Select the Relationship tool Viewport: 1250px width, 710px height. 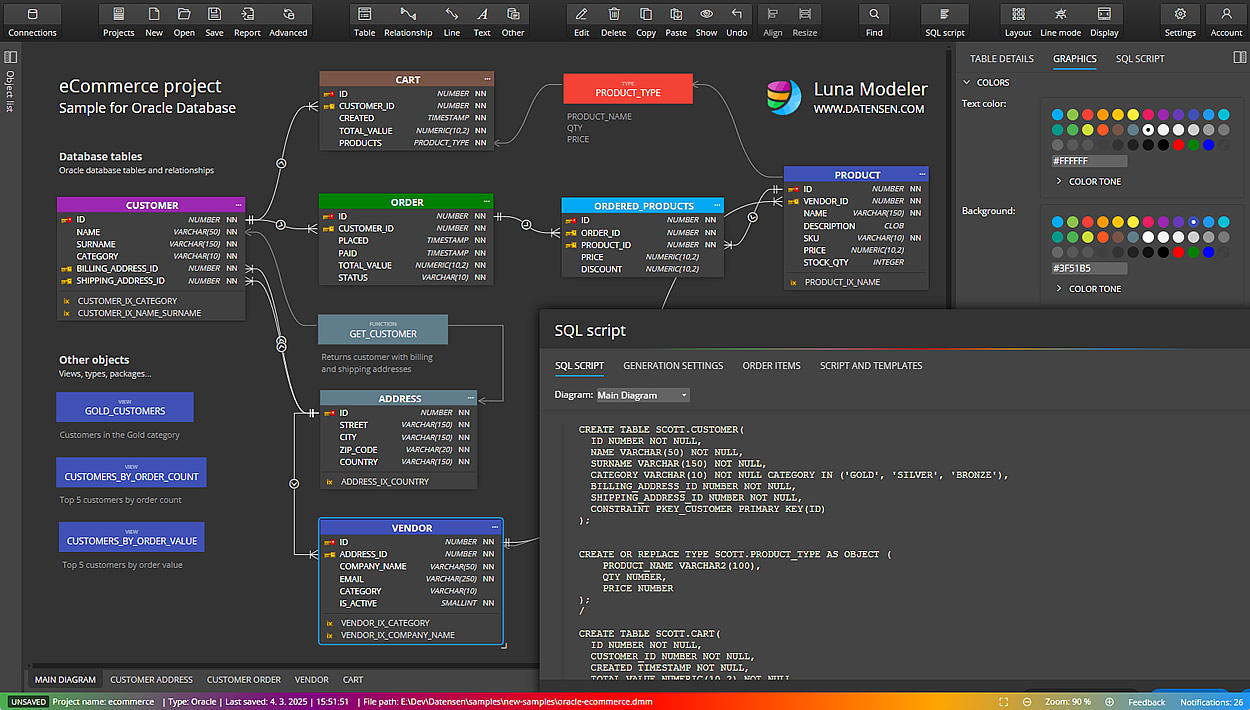[x=408, y=21]
